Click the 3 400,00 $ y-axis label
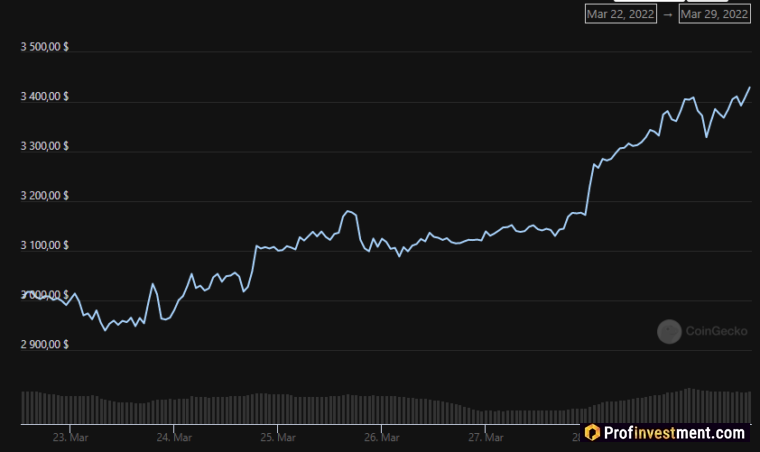The height and width of the screenshot is (452, 760). [x=44, y=96]
